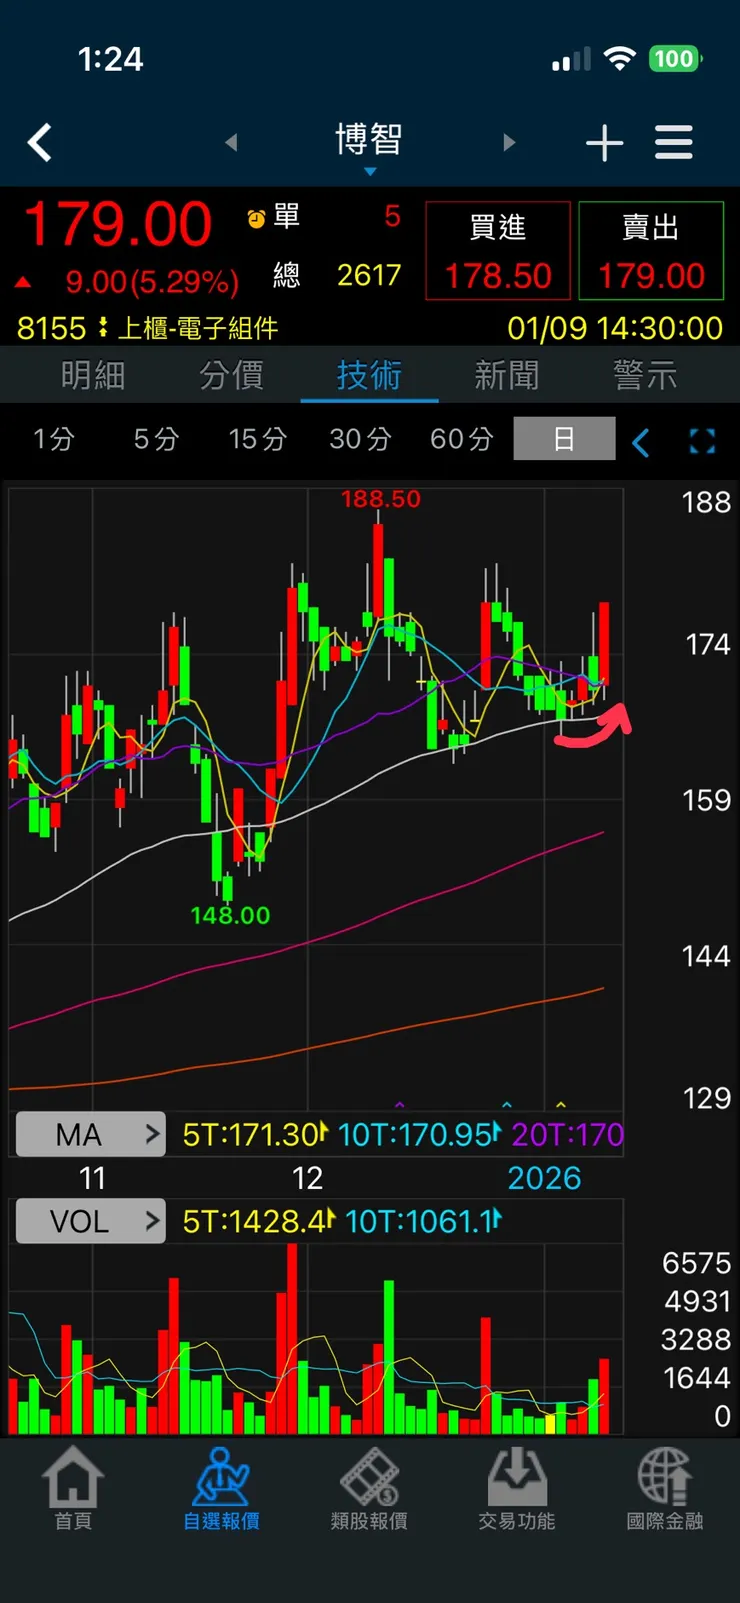The width and height of the screenshot is (740, 1603).
Task: Tap the alarm clock alert icon
Action: 256,217
